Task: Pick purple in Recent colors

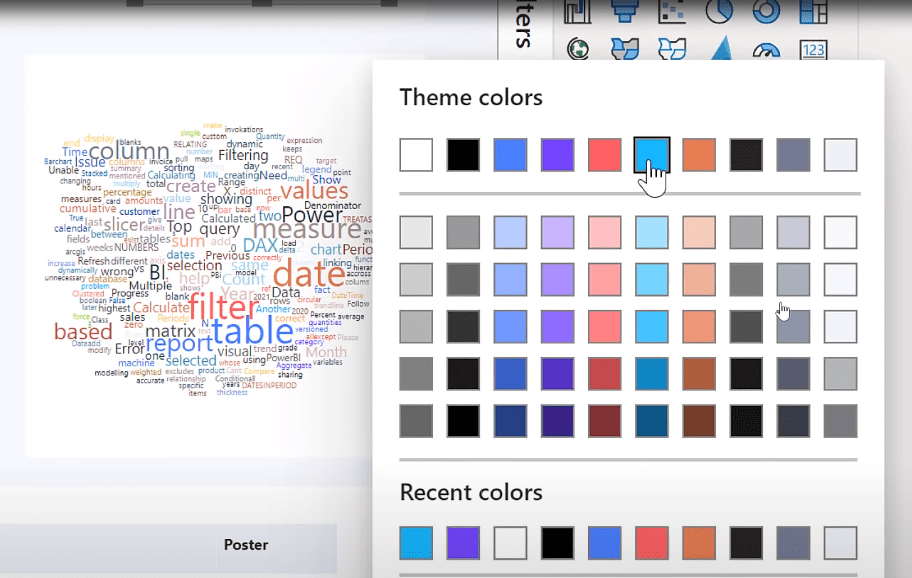Action: coord(463,543)
